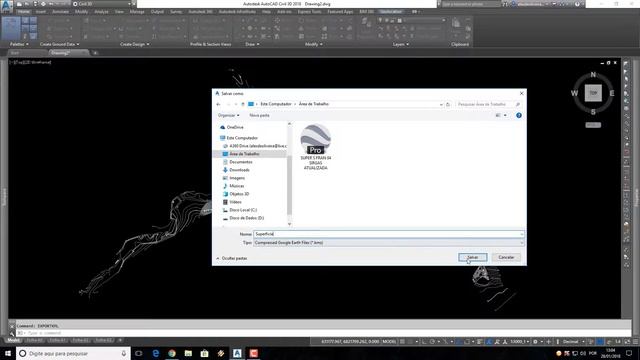Open the Annotate ribbon tab
The width and height of the screenshot is (640, 360).
point(60,12)
